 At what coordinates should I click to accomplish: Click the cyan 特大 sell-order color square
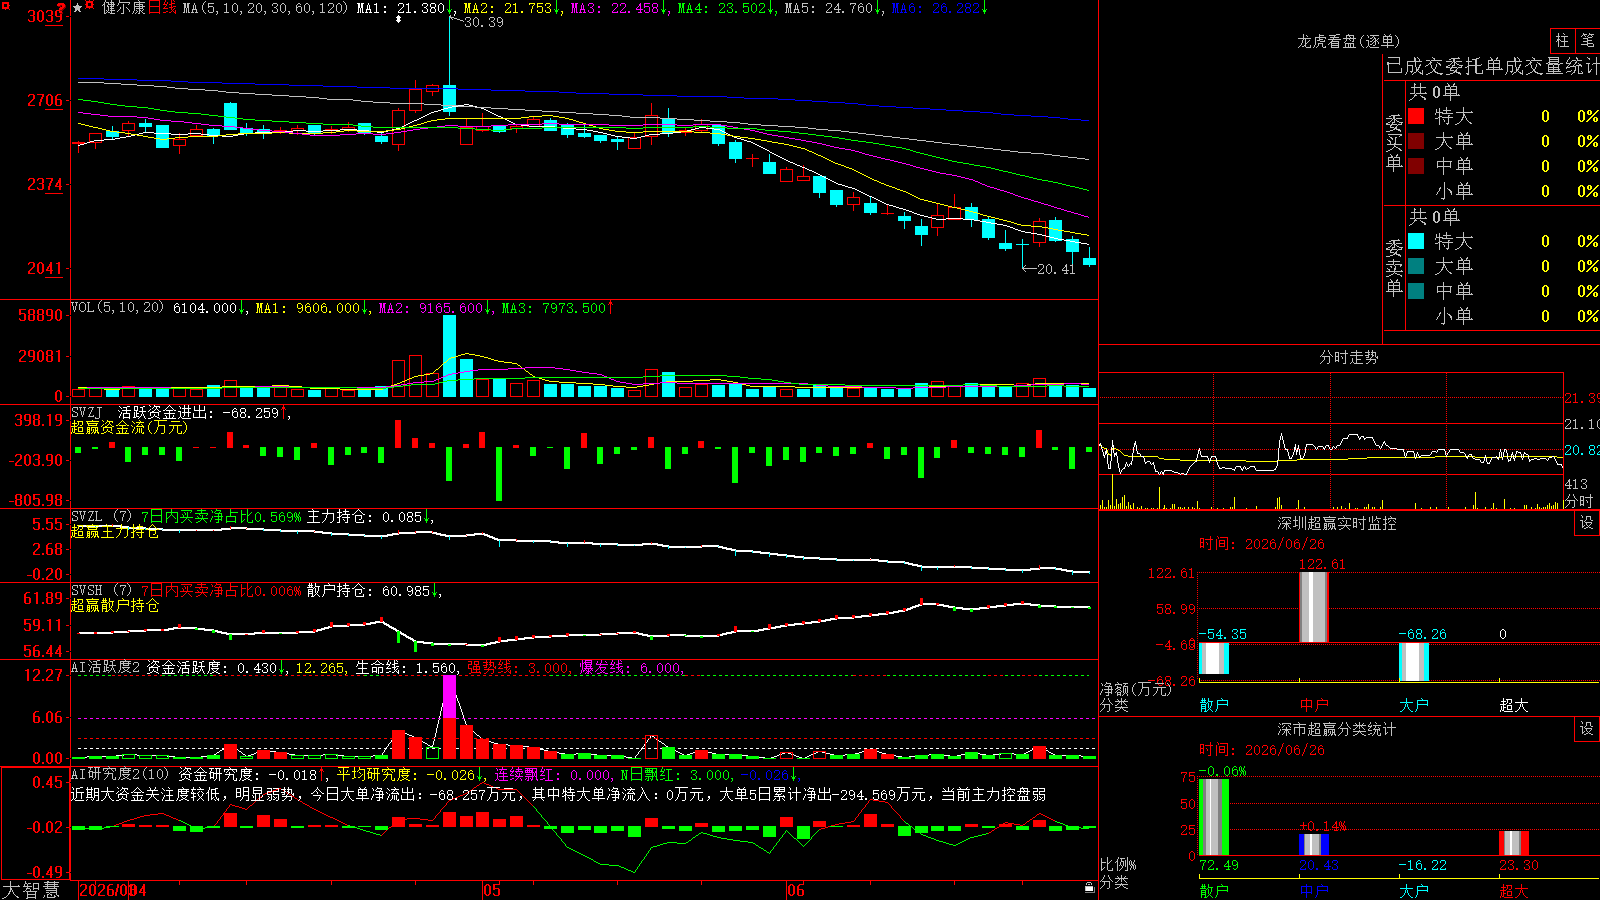[1416, 241]
